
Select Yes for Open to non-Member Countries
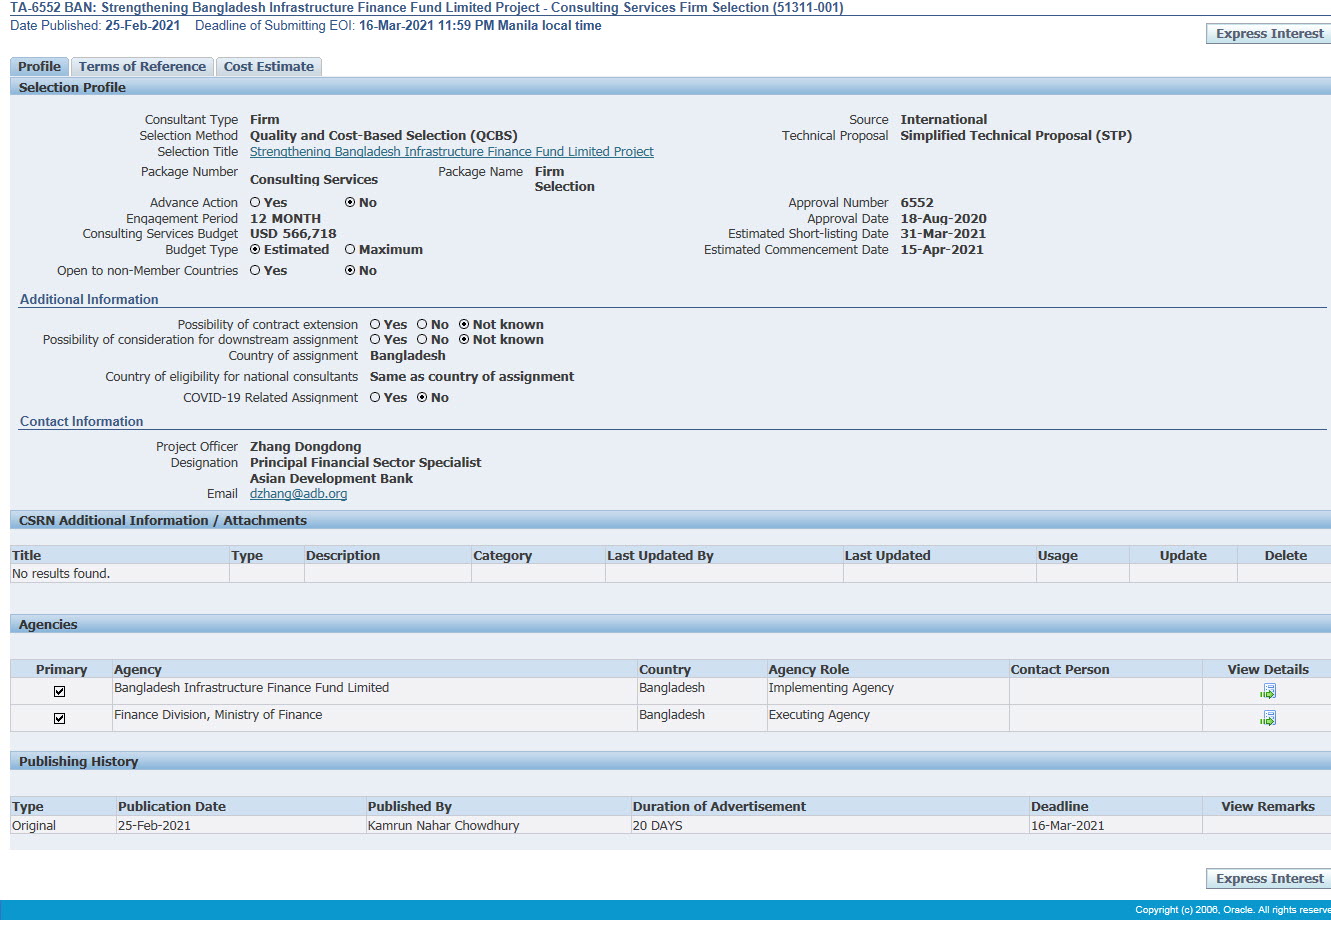[x=255, y=270]
